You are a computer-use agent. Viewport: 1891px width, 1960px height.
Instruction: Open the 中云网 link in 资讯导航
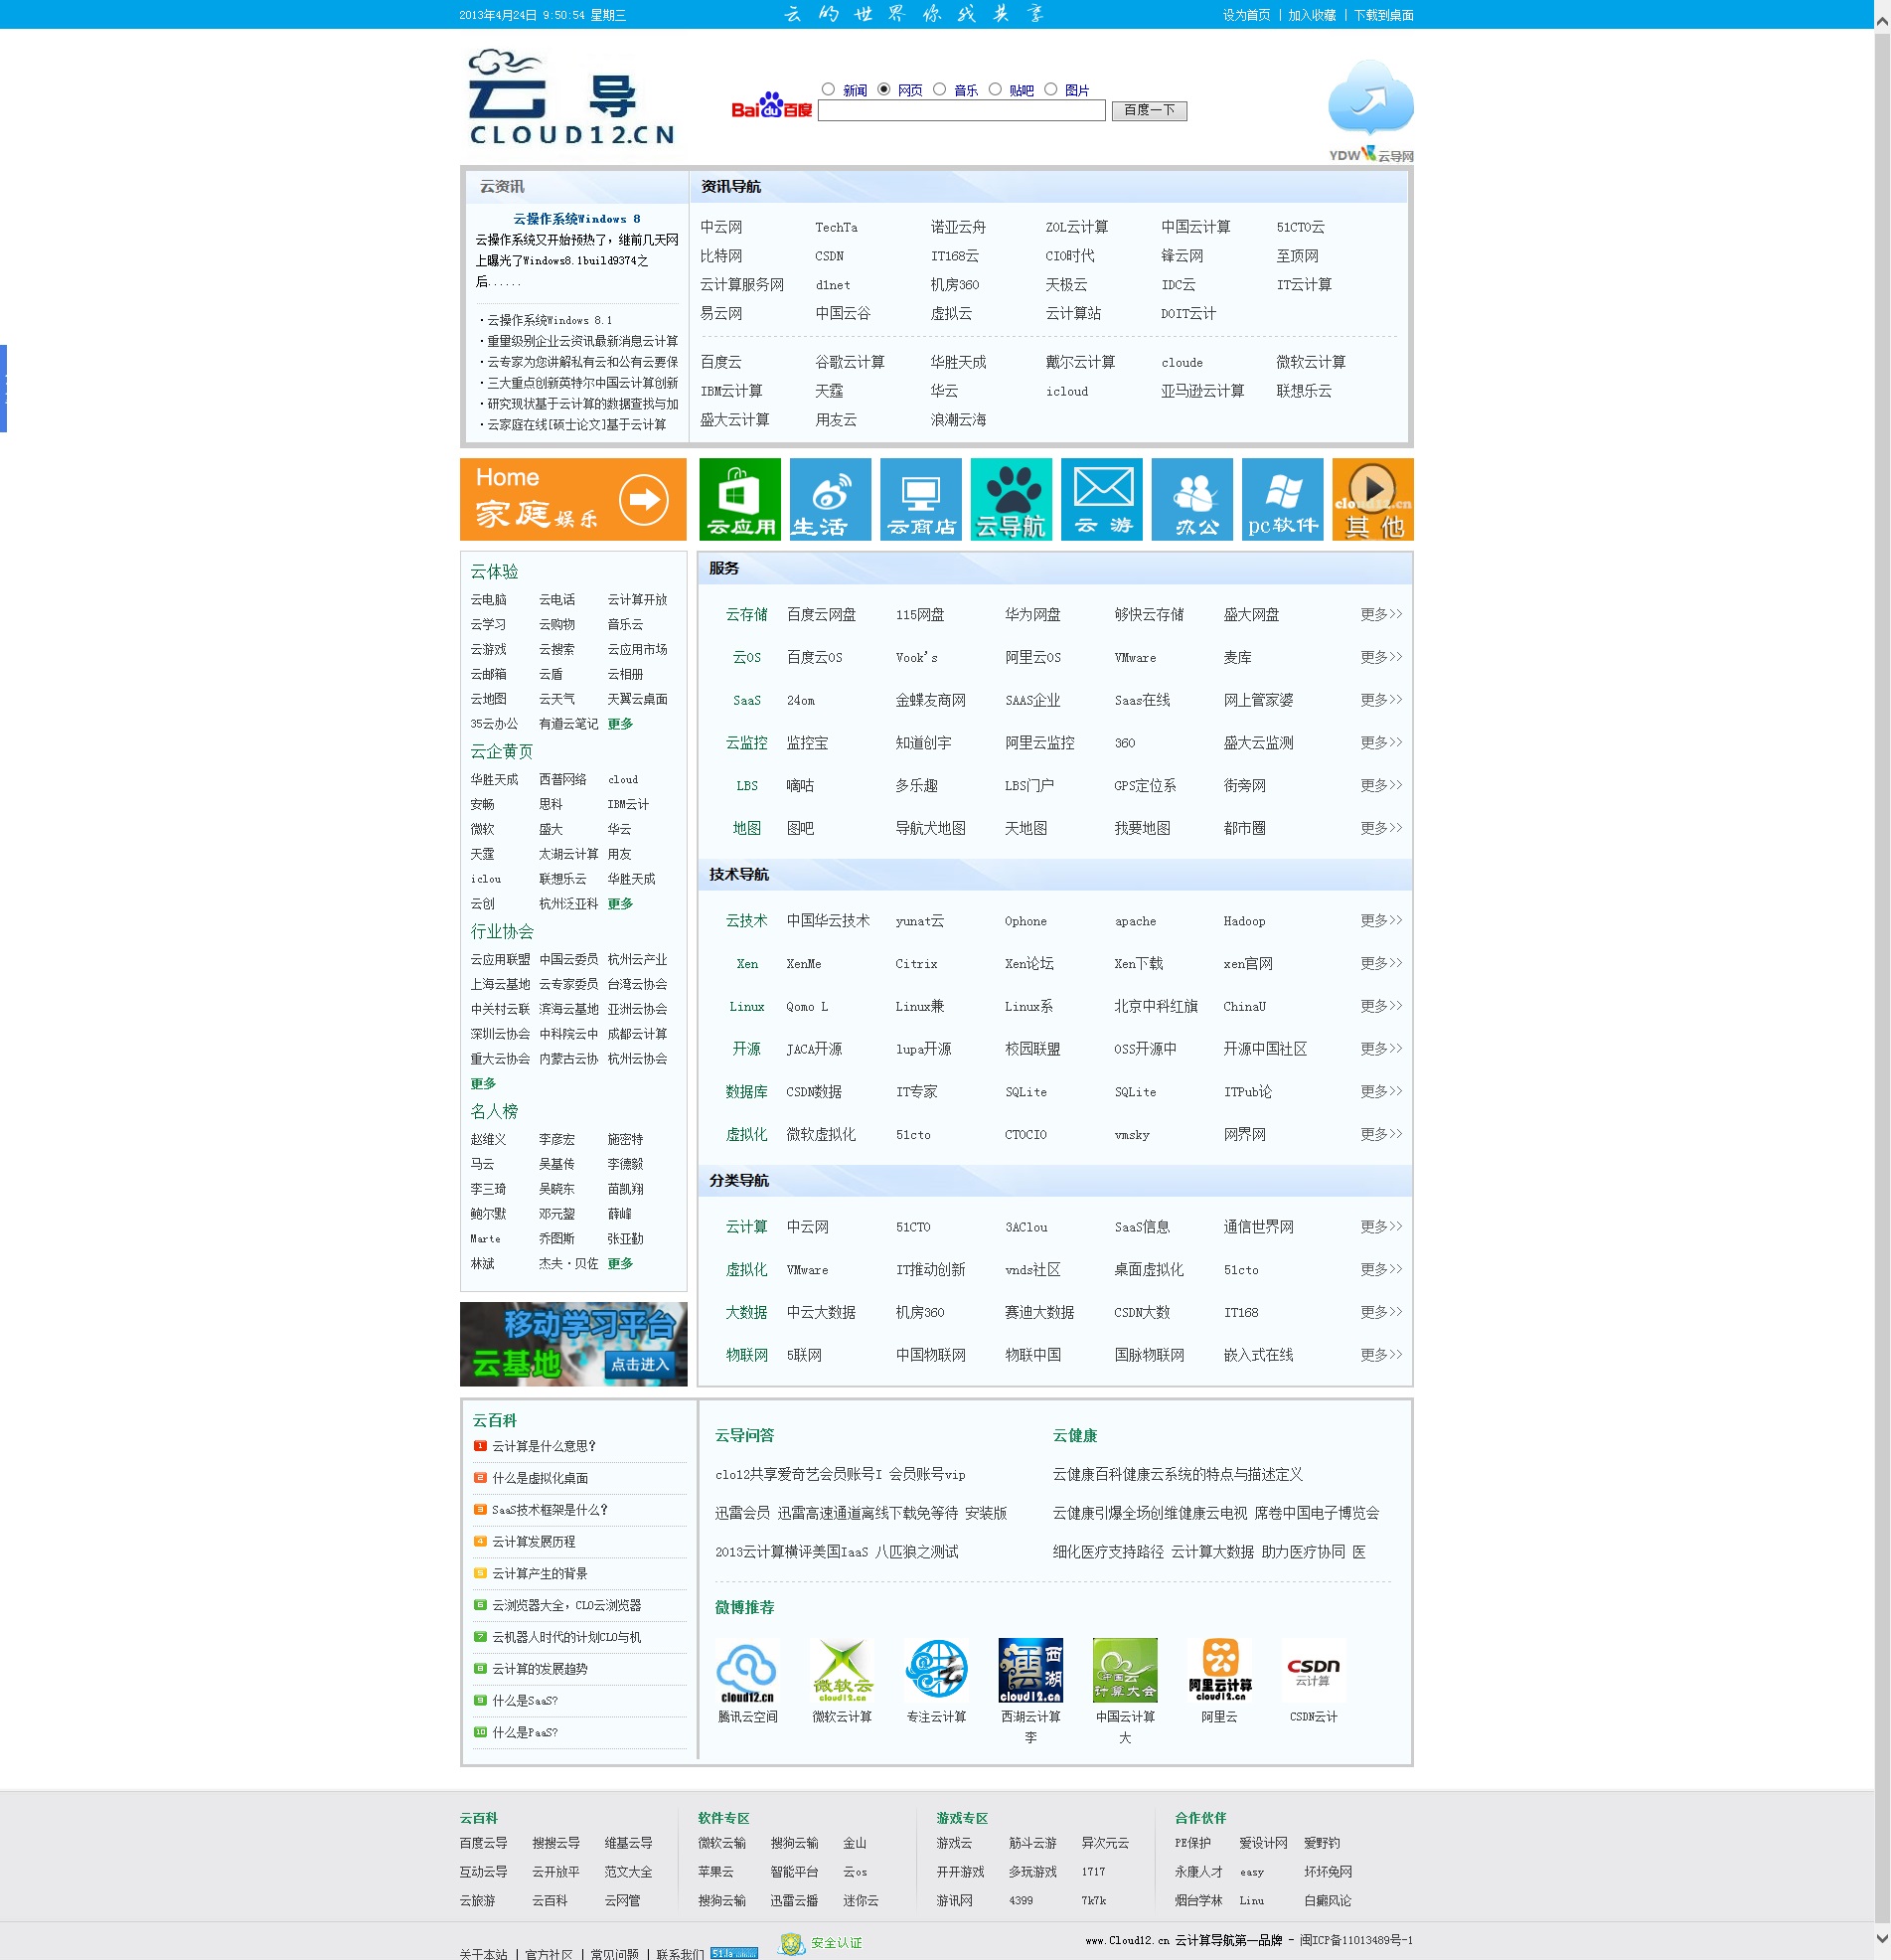coord(721,228)
